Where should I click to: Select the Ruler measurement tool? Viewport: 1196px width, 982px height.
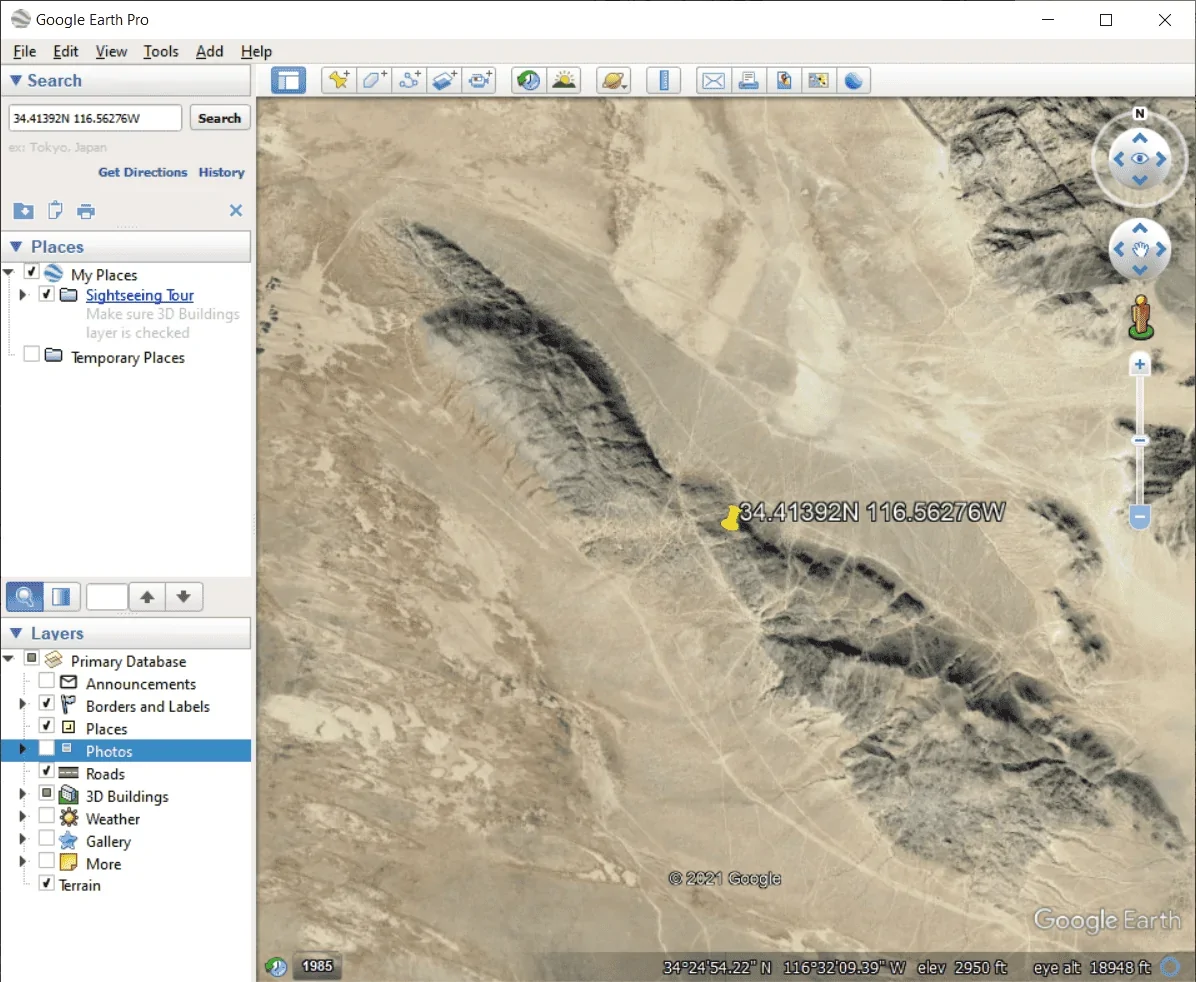(663, 81)
